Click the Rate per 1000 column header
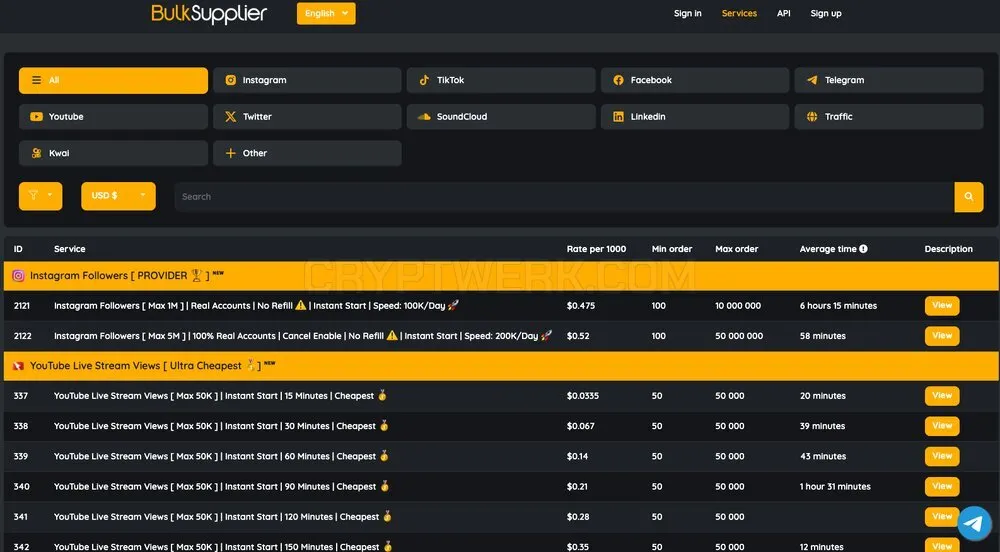Viewport: 1000px width, 552px height. point(596,249)
